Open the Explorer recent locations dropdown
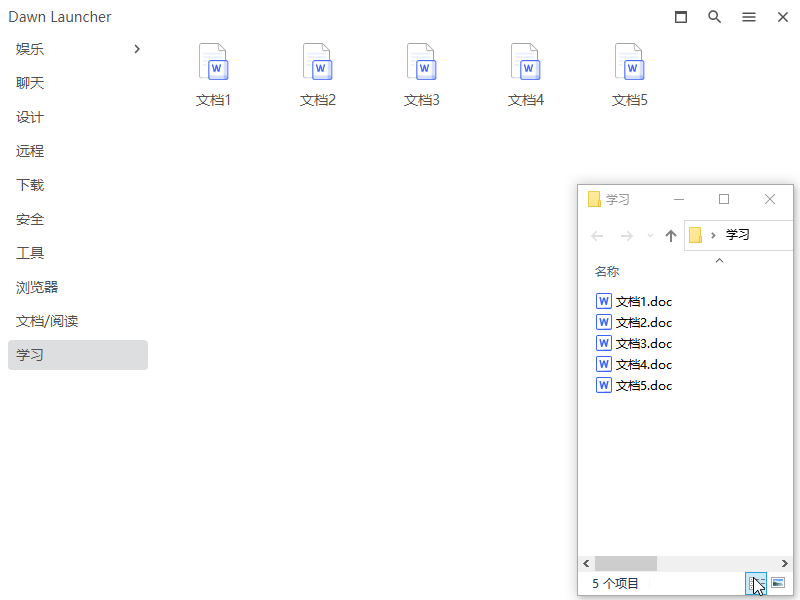This screenshot has width=800, height=600. [x=650, y=236]
